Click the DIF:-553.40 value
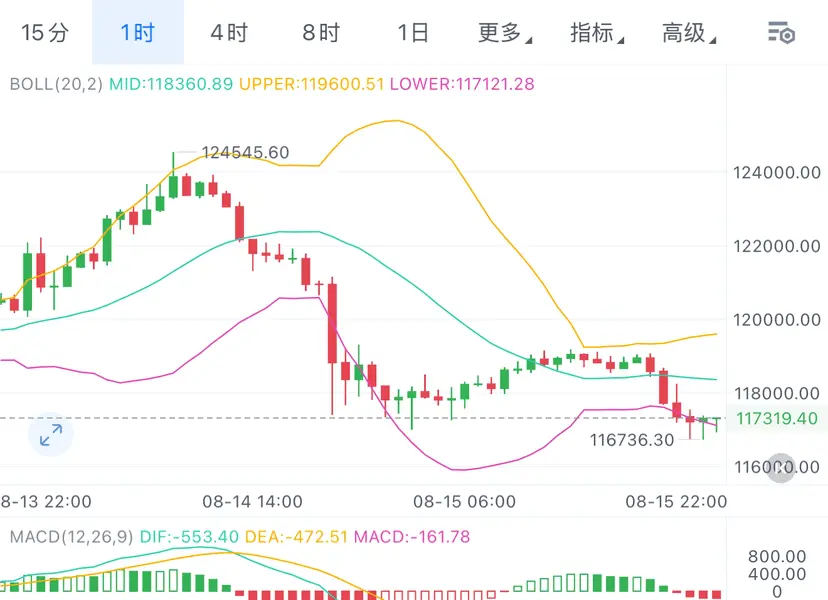The width and height of the screenshot is (828, 600). 189,537
